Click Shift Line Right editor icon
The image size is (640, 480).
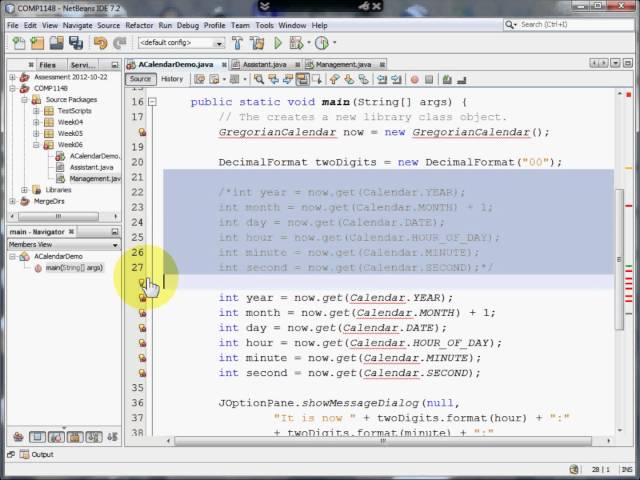click(x=396, y=79)
